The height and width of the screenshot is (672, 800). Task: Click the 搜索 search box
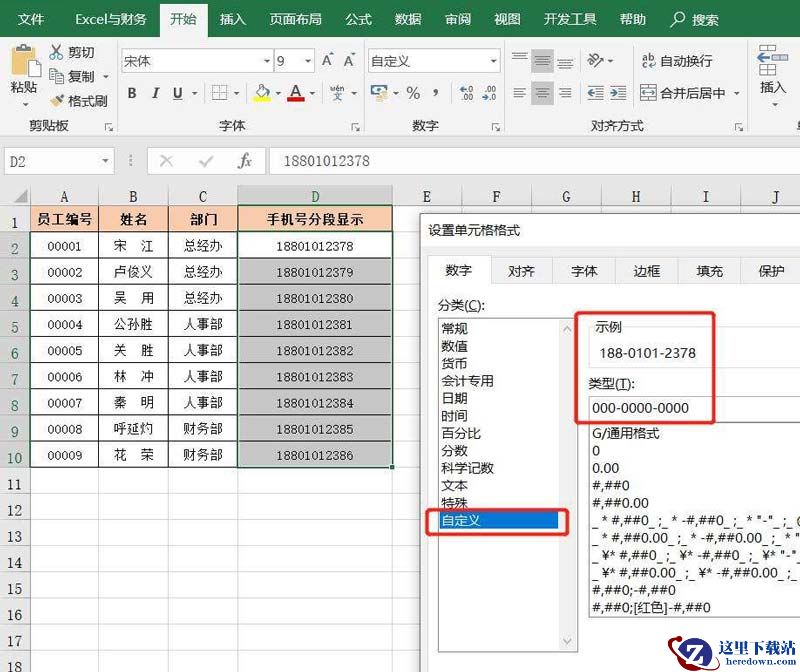tap(694, 19)
